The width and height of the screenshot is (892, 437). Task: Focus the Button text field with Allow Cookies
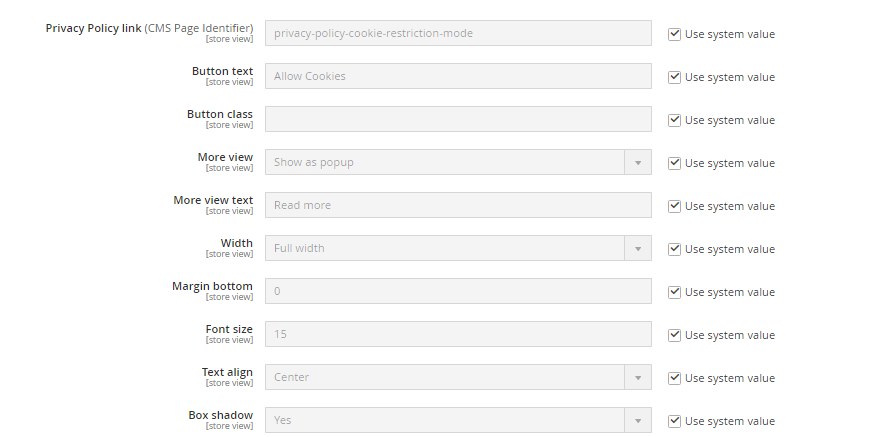point(458,76)
